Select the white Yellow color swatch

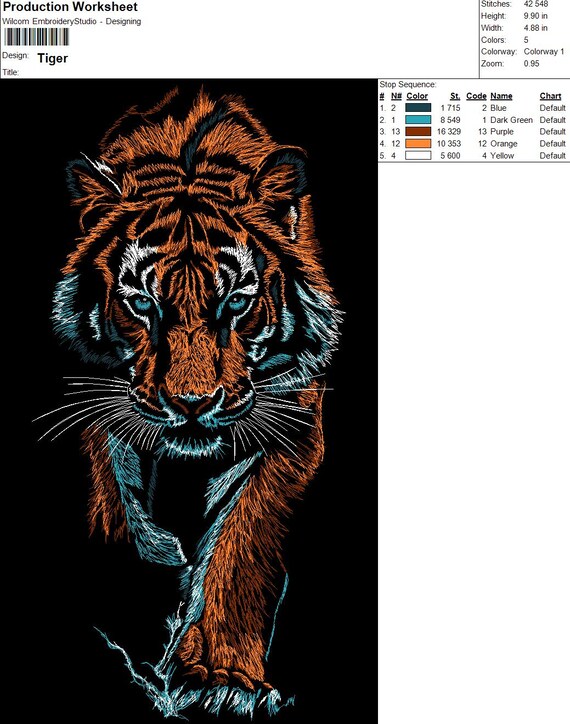click(x=418, y=156)
